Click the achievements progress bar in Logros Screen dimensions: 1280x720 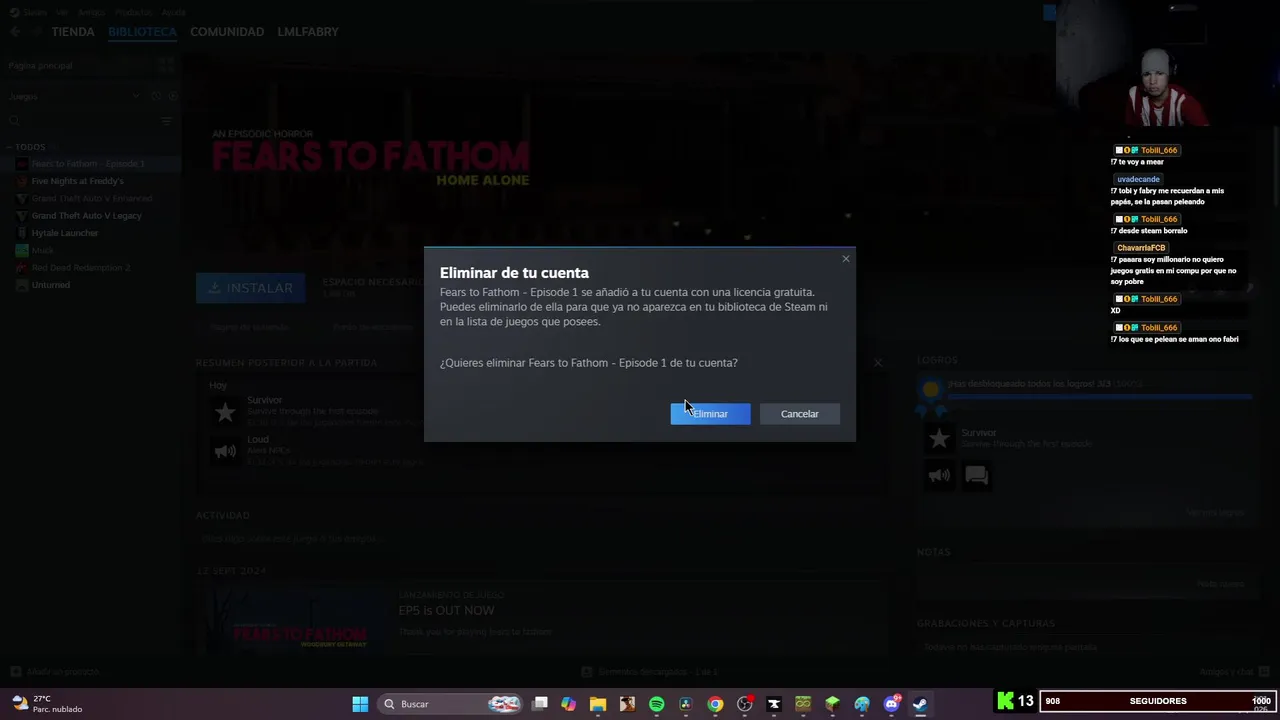click(x=1099, y=397)
